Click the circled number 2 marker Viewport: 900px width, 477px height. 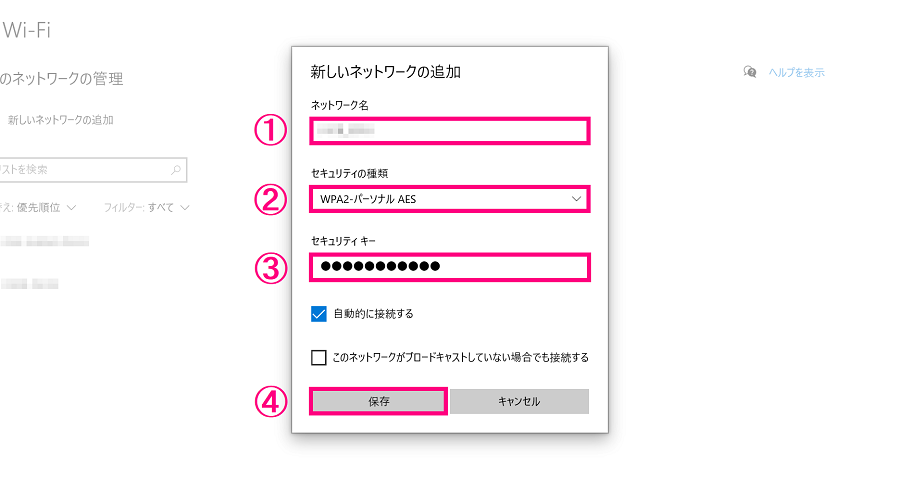point(270,200)
